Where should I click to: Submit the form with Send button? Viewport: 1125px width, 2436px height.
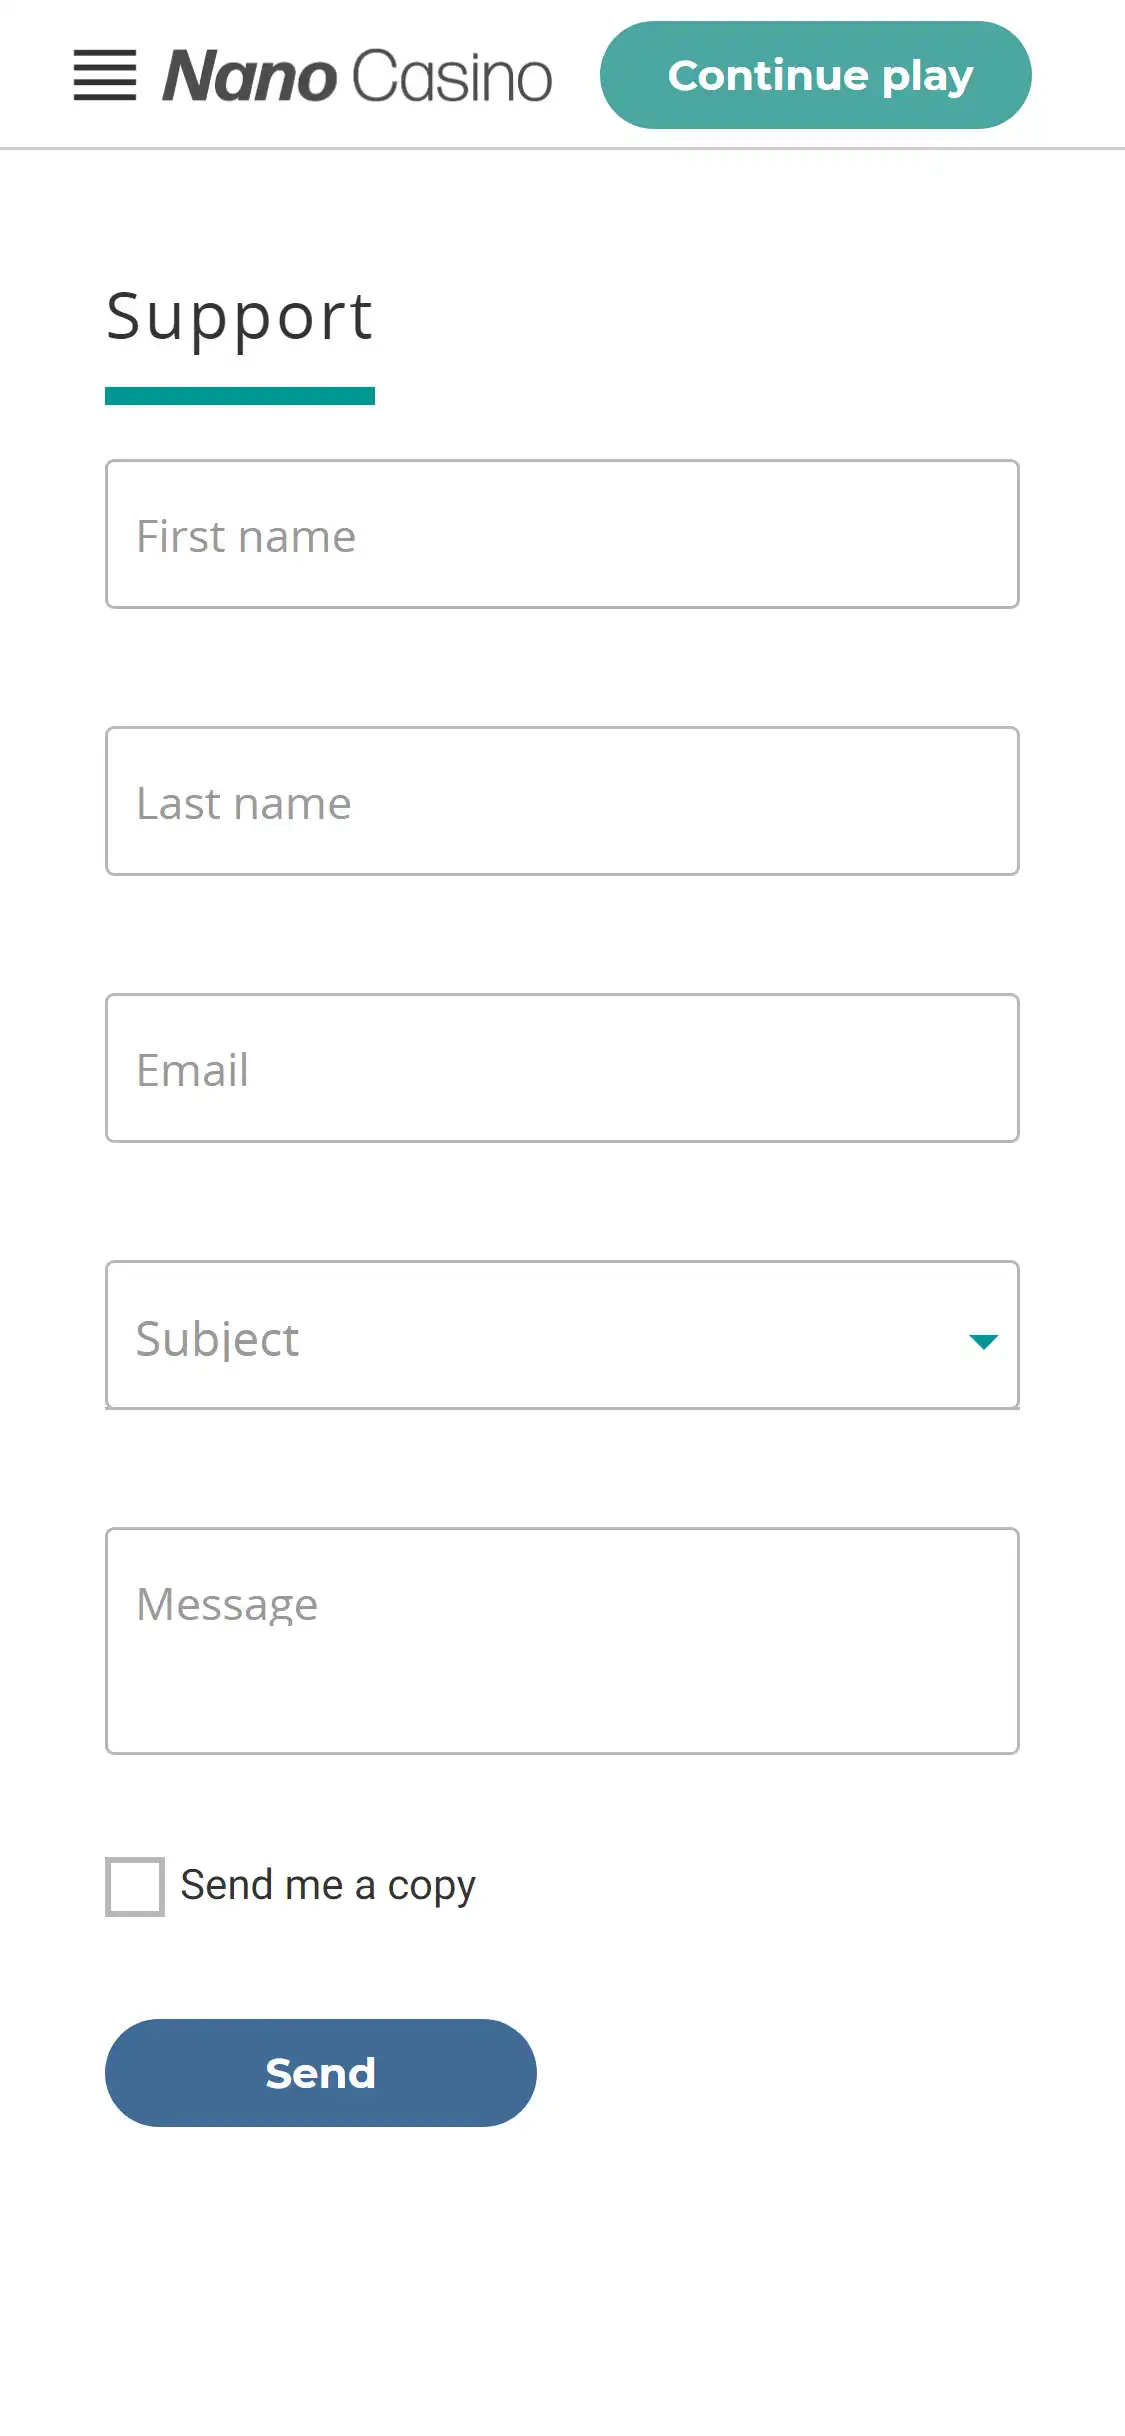click(x=321, y=2073)
